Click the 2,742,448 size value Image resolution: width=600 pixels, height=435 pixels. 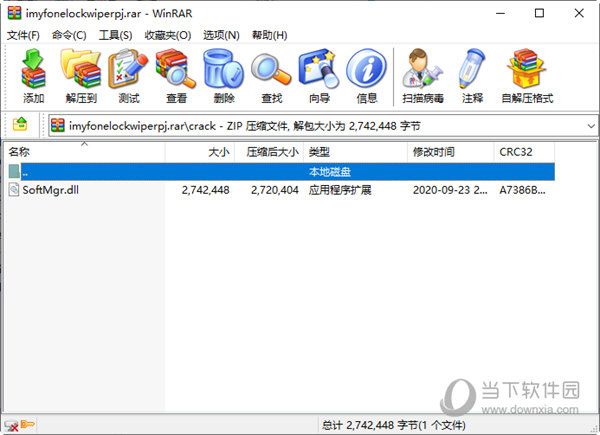[205, 190]
